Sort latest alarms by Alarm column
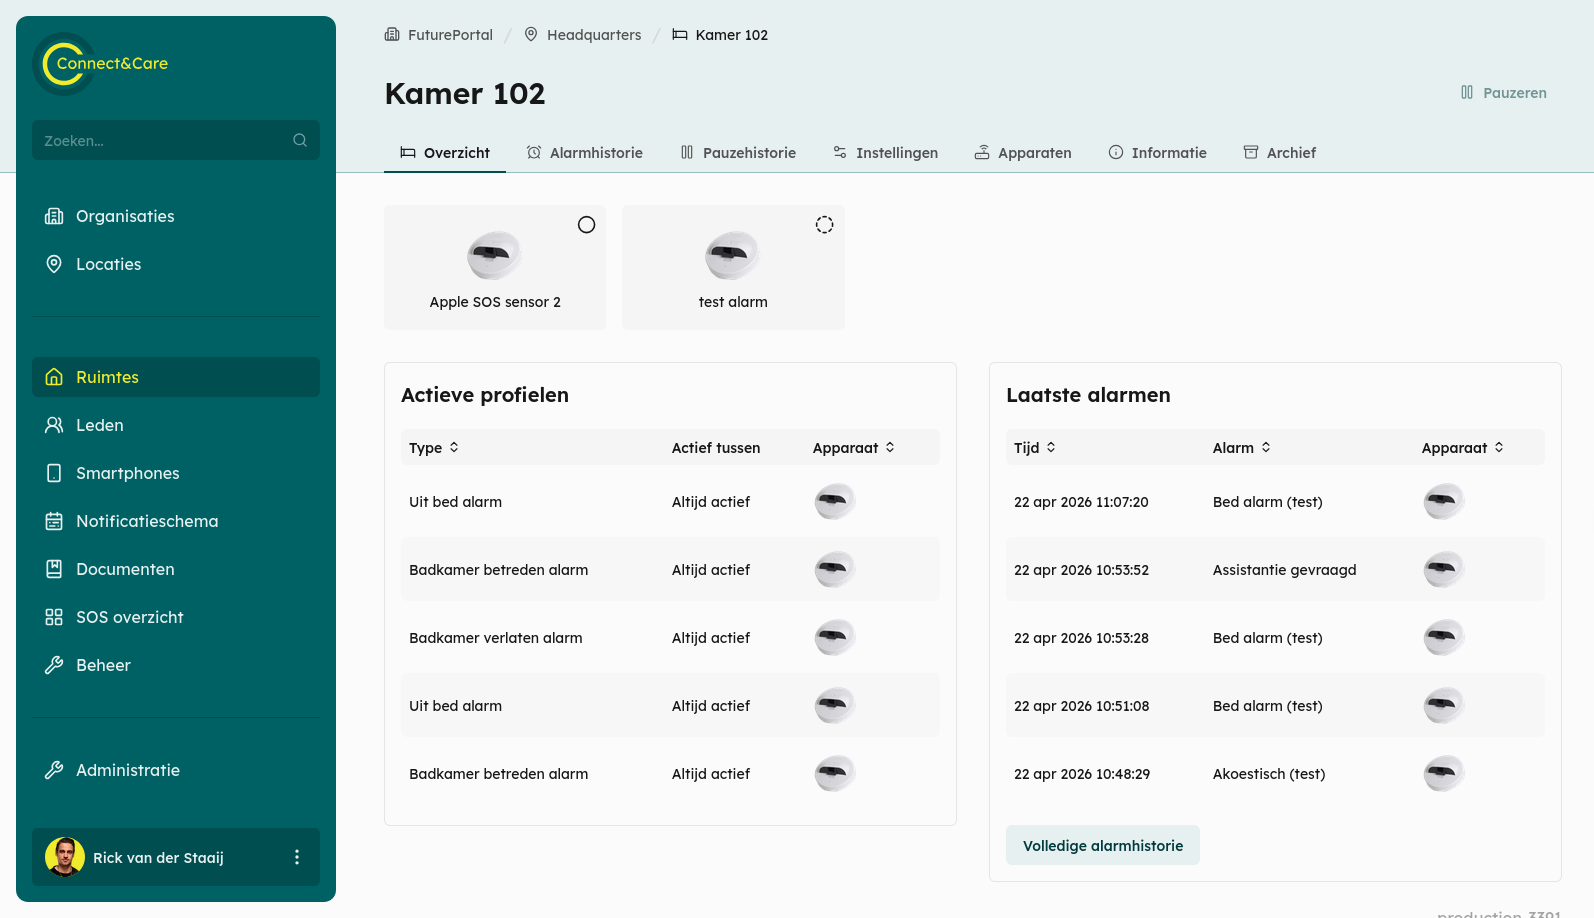The height and width of the screenshot is (918, 1594). coord(1242,448)
